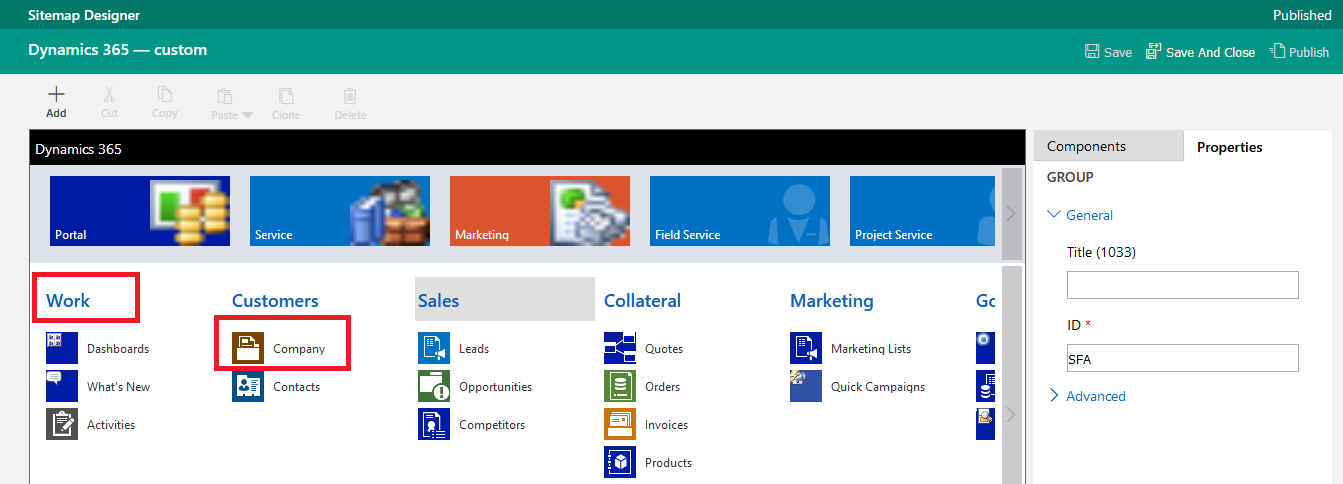Image resolution: width=1343 pixels, height=484 pixels.
Task: Click the Leads icon
Action: pos(434,348)
